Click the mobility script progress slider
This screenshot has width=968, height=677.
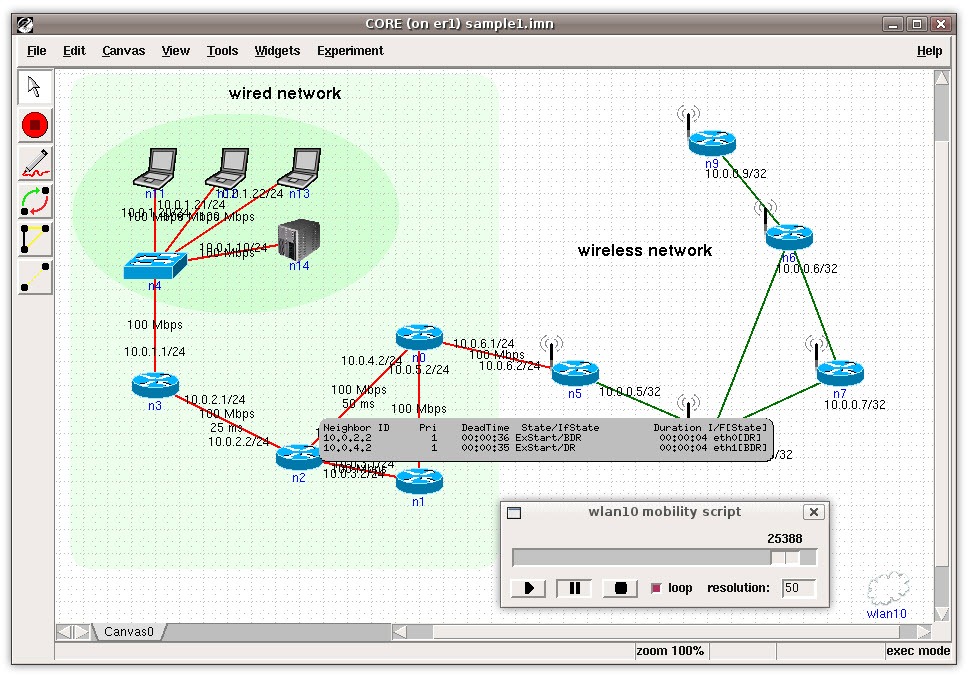tap(664, 557)
